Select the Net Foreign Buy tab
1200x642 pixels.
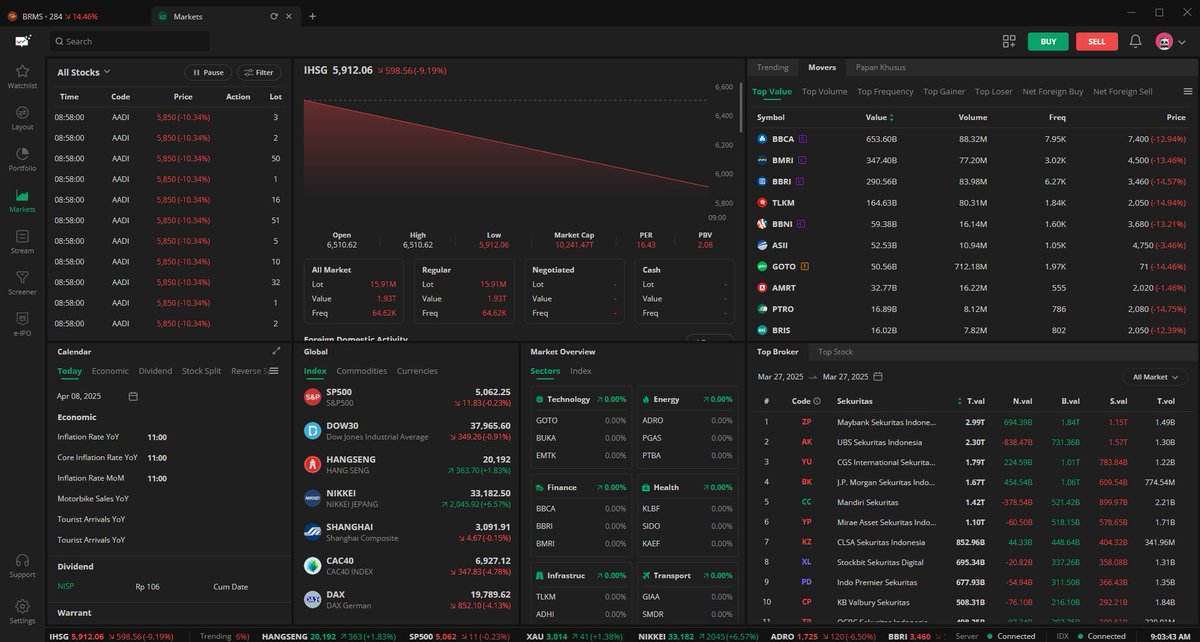[1052, 91]
